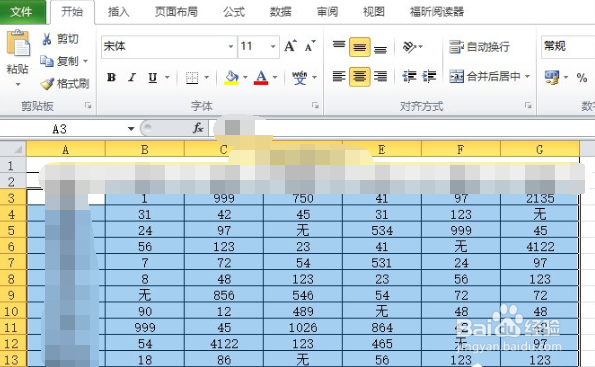Select cell containing 864
This screenshot has width=595, height=367.
coord(382,327)
